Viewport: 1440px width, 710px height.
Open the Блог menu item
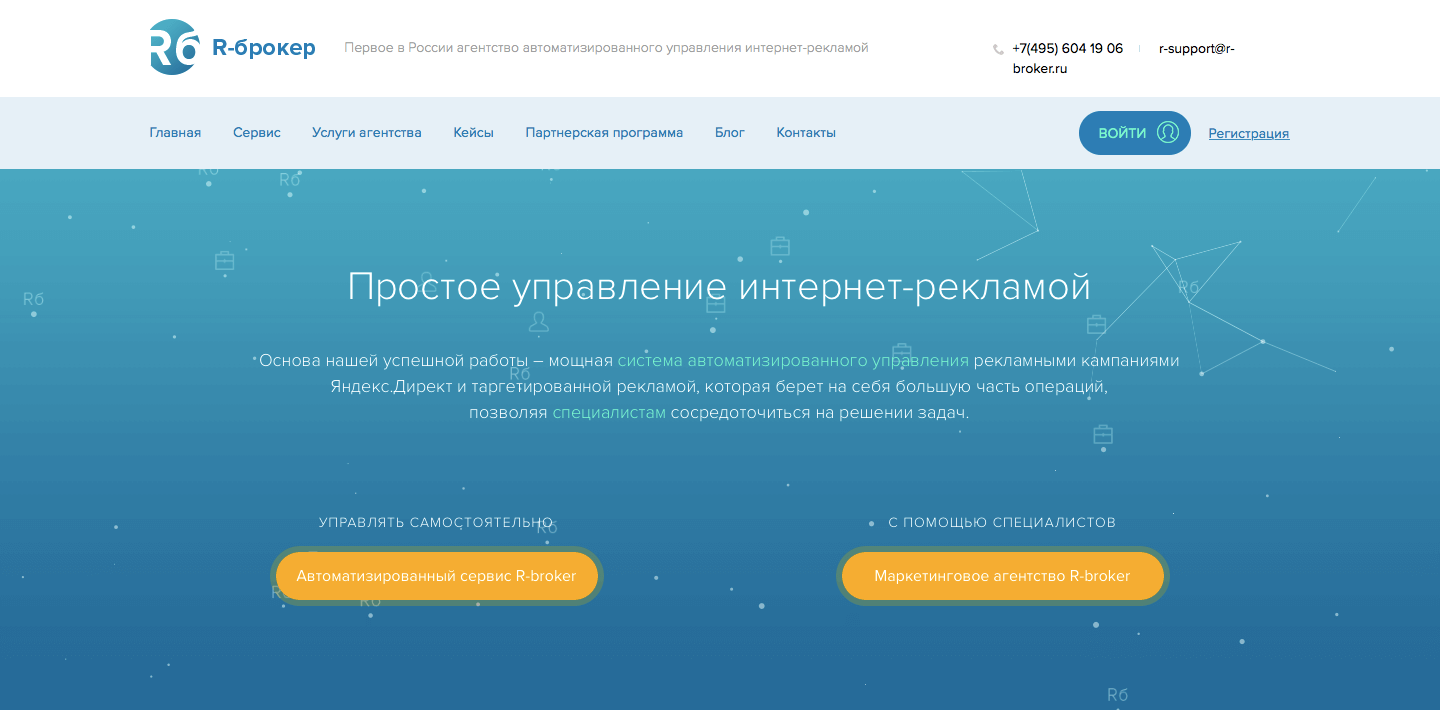click(730, 133)
